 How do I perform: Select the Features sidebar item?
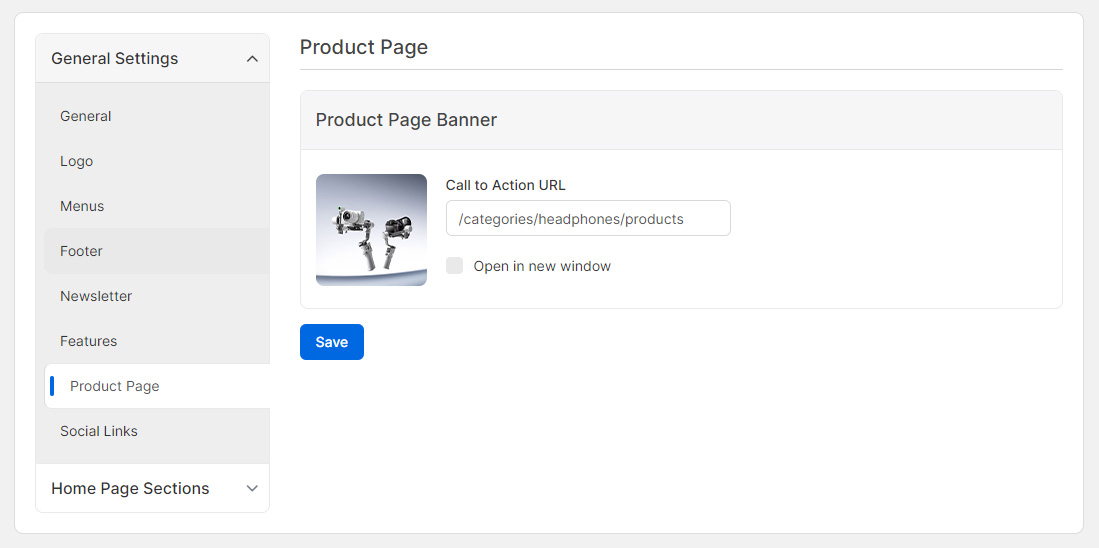click(89, 341)
